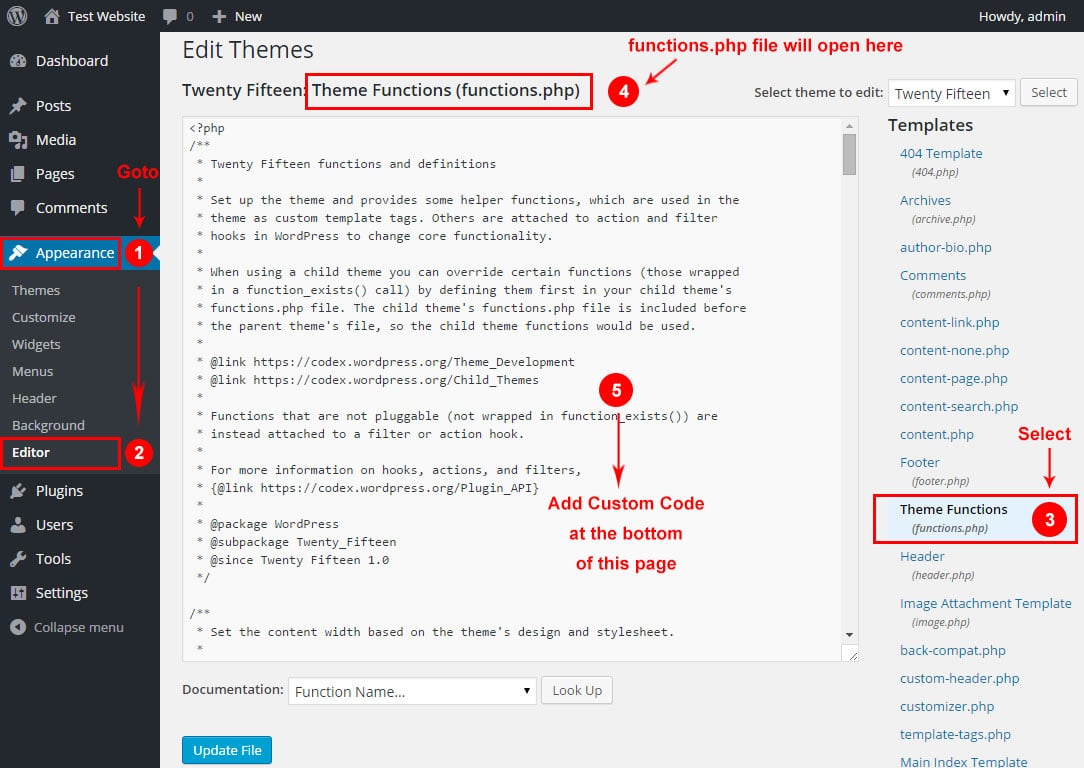This screenshot has width=1084, height=768.
Task: Click the plus icon next to New
Action: coord(219,17)
